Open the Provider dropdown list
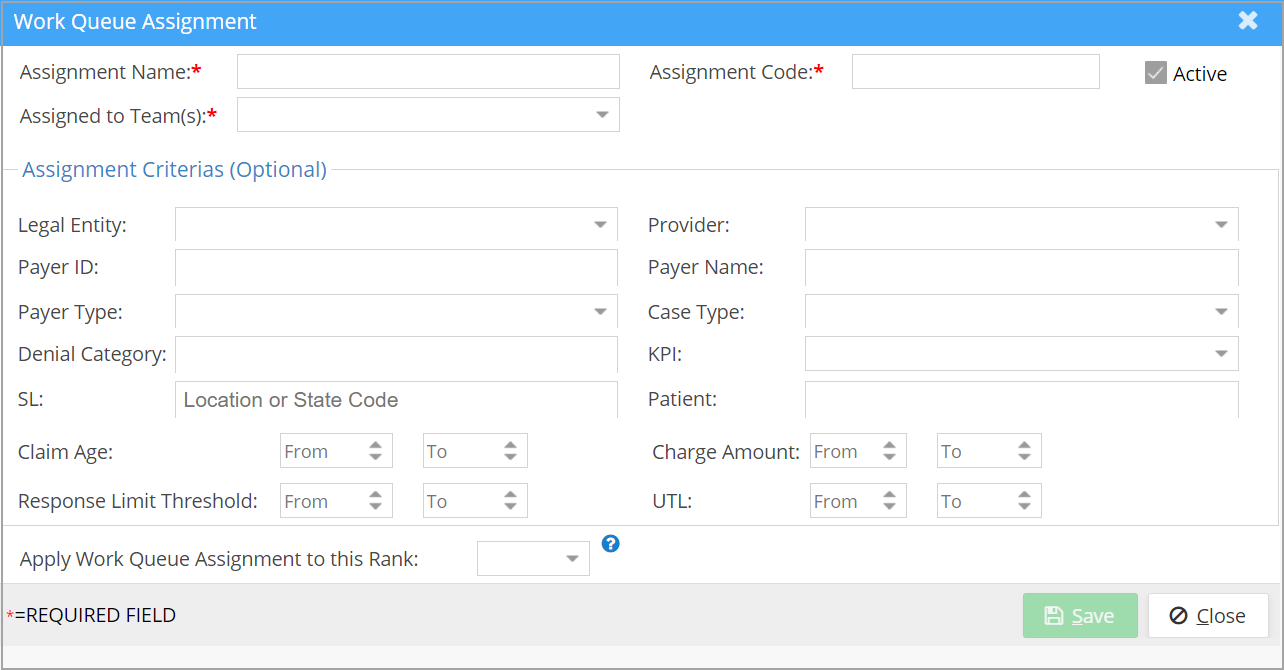The height and width of the screenshot is (670, 1284). coord(1221,225)
